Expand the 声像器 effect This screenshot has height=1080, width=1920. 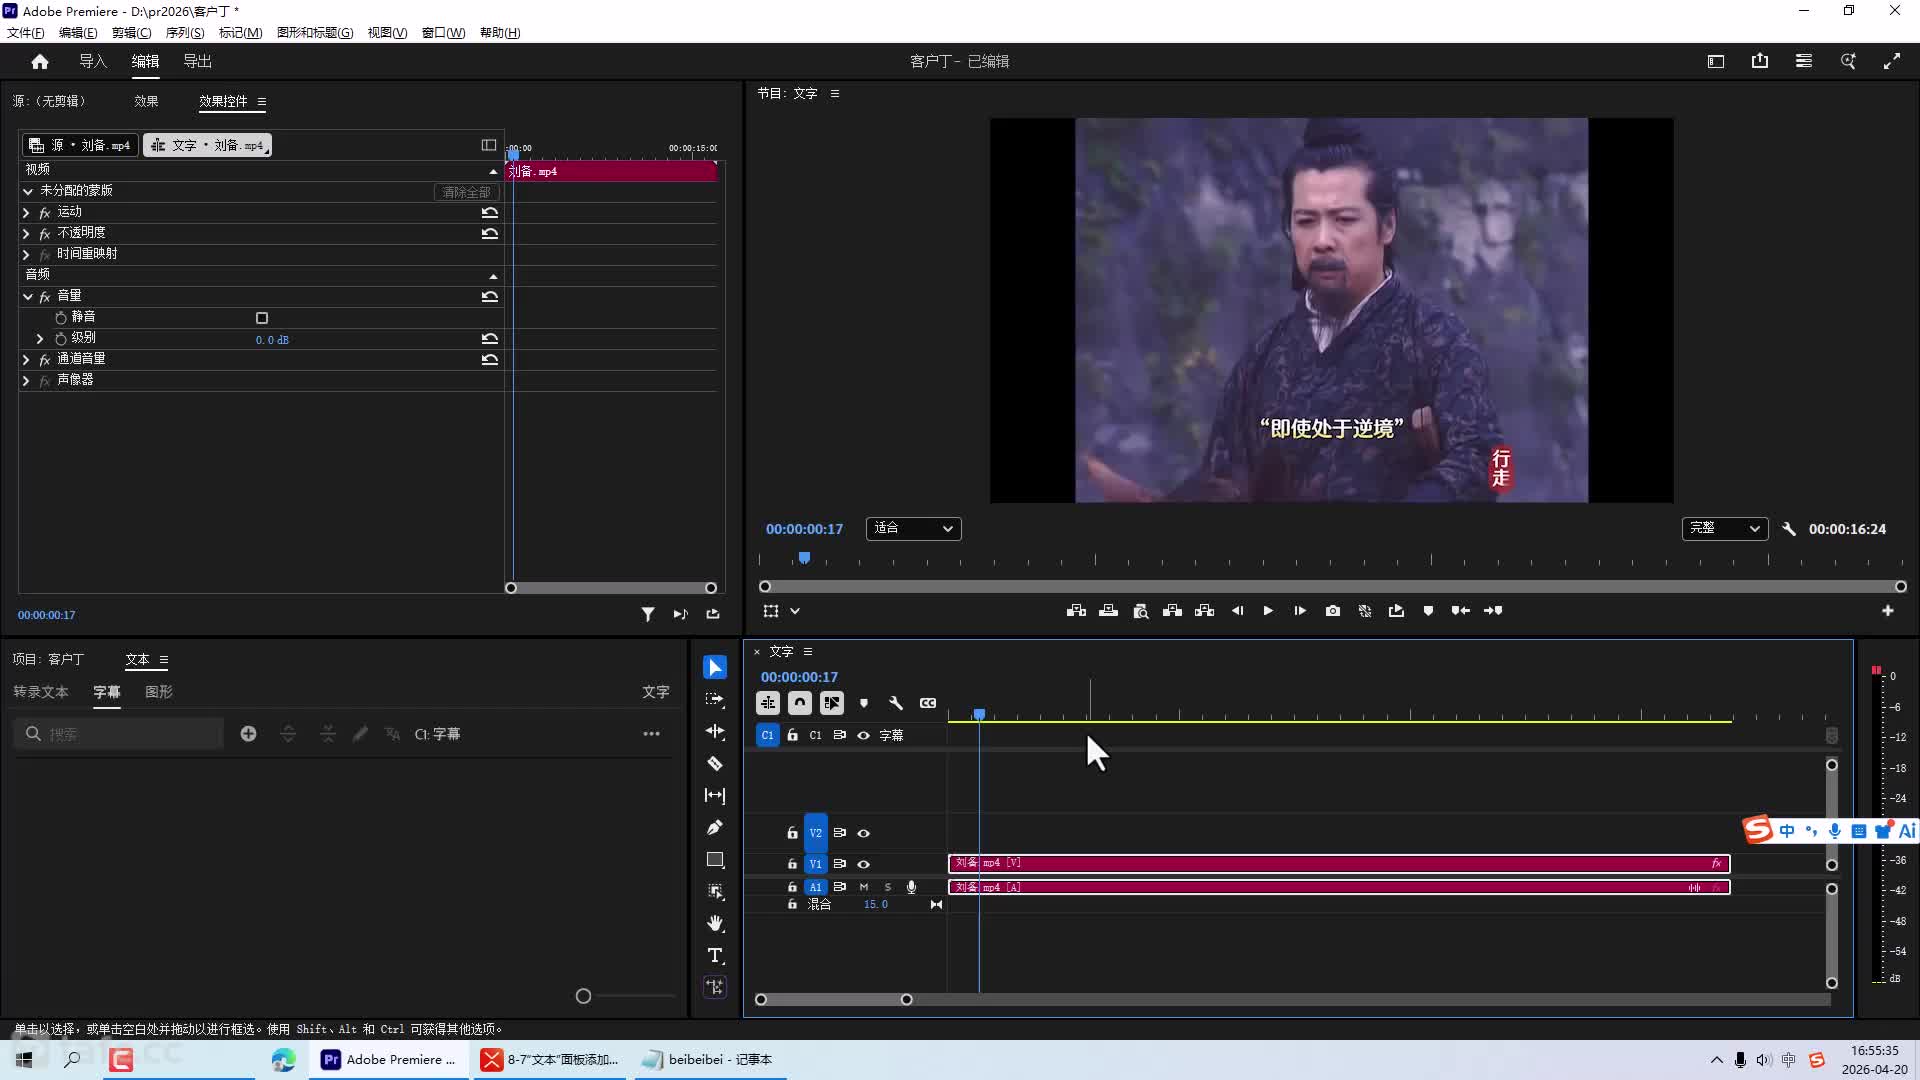click(26, 380)
